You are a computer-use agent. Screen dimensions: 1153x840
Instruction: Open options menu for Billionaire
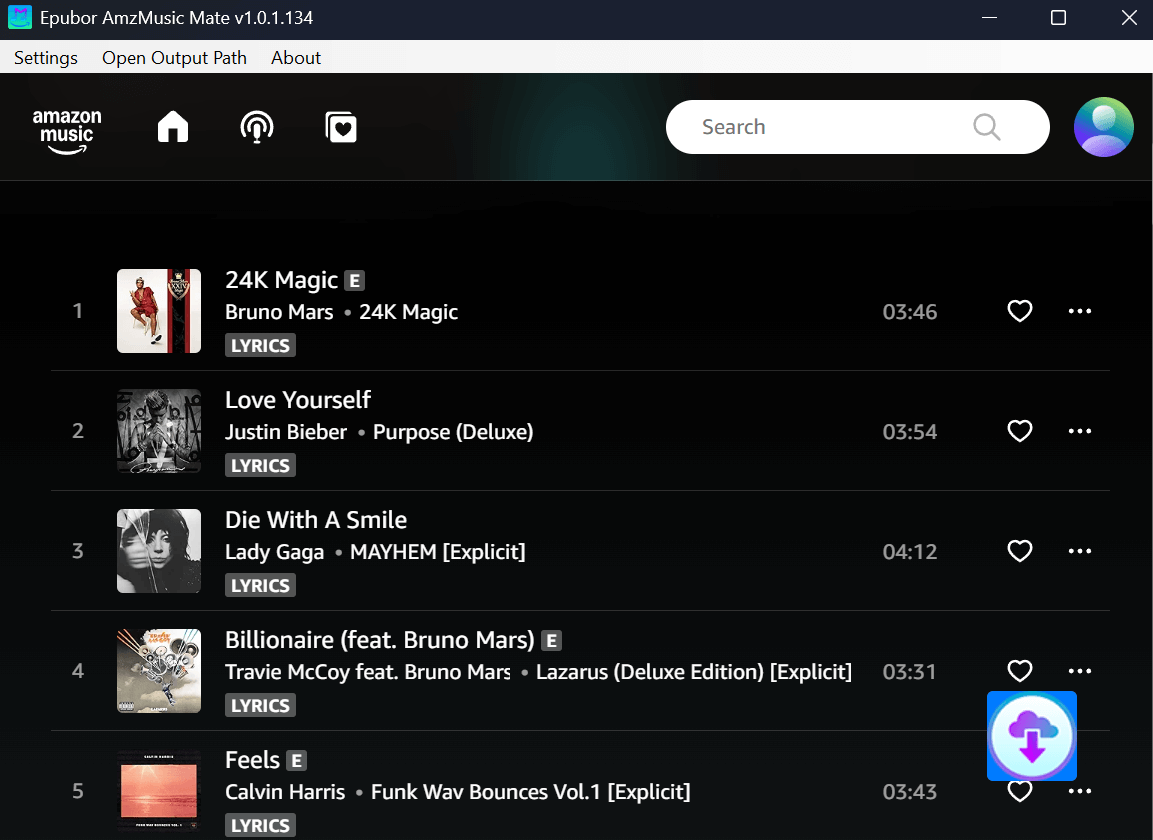coord(1079,671)
